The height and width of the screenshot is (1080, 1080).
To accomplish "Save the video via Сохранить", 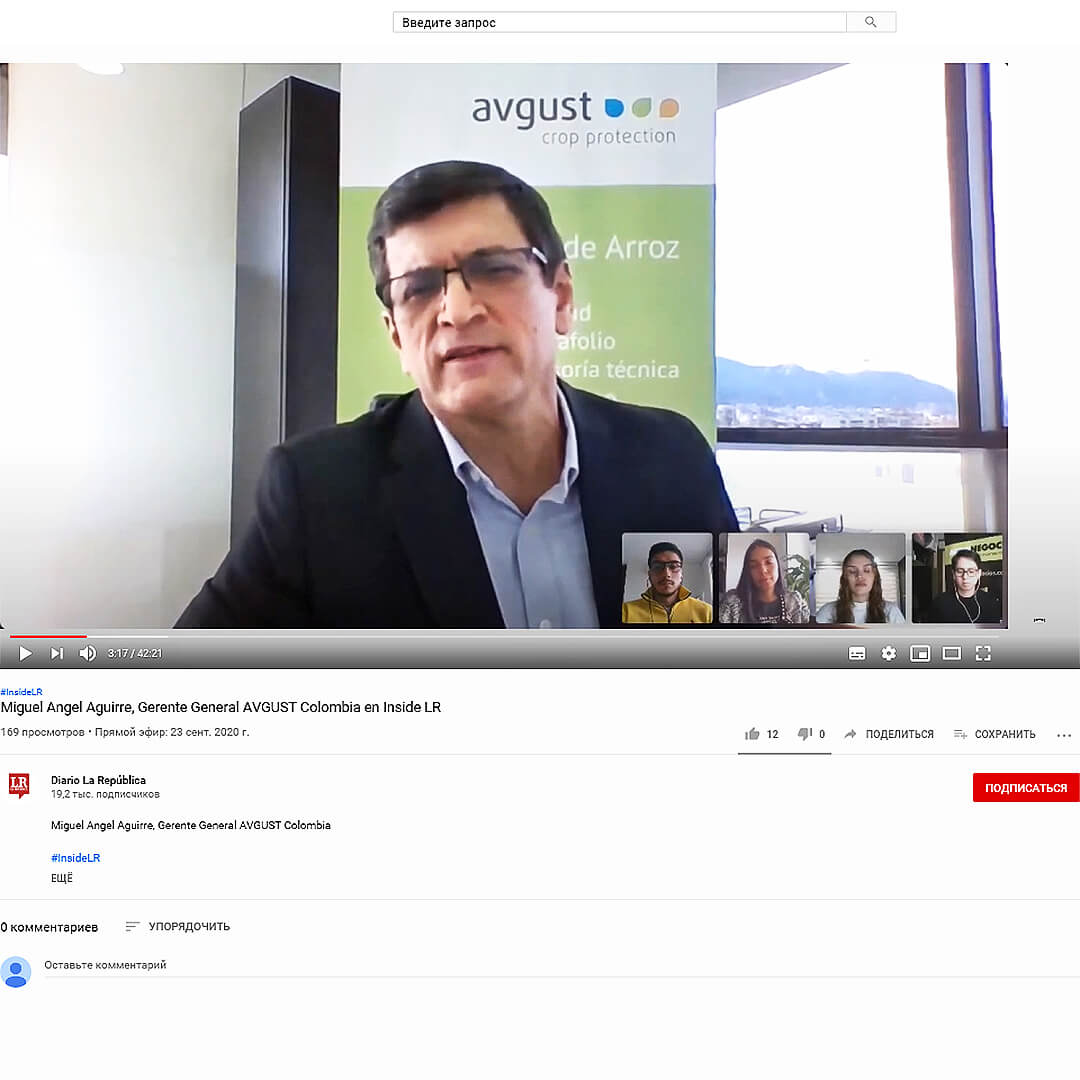I will [994, 734].
